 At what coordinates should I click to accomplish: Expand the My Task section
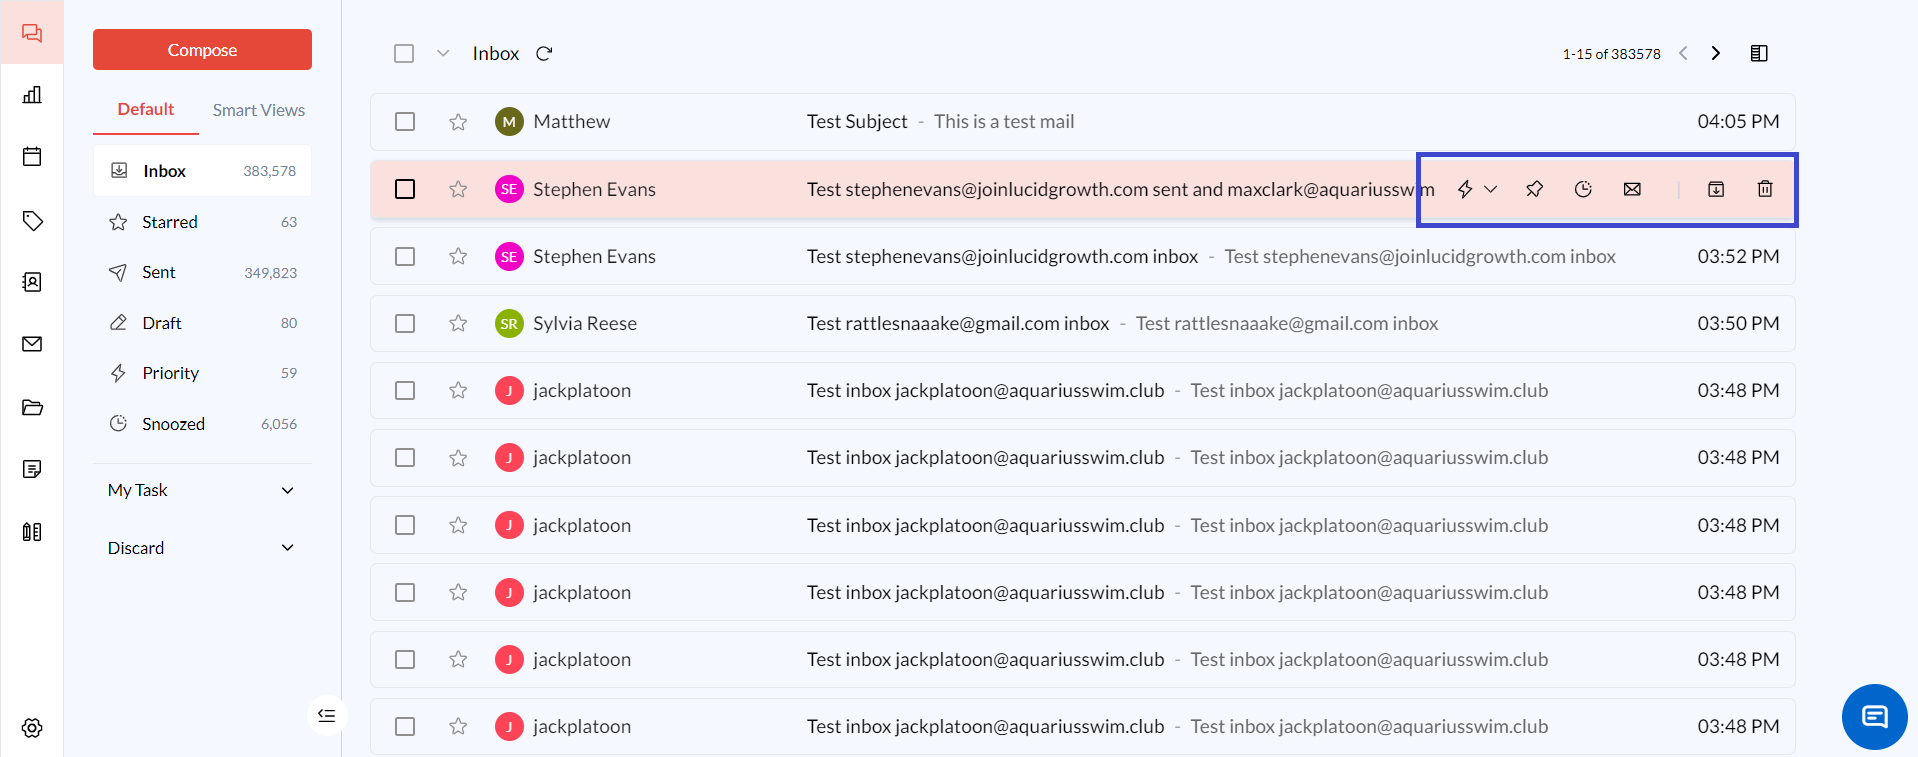point(287,490)
